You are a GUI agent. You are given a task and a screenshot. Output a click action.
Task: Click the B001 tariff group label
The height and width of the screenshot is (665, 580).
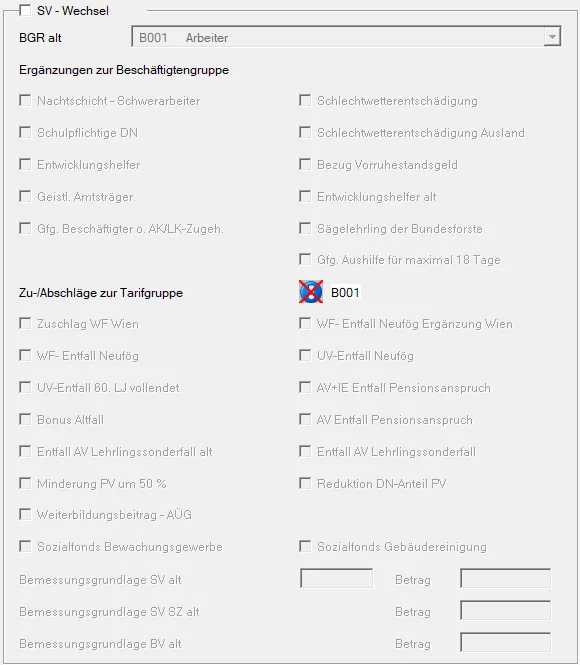point(345,292)
